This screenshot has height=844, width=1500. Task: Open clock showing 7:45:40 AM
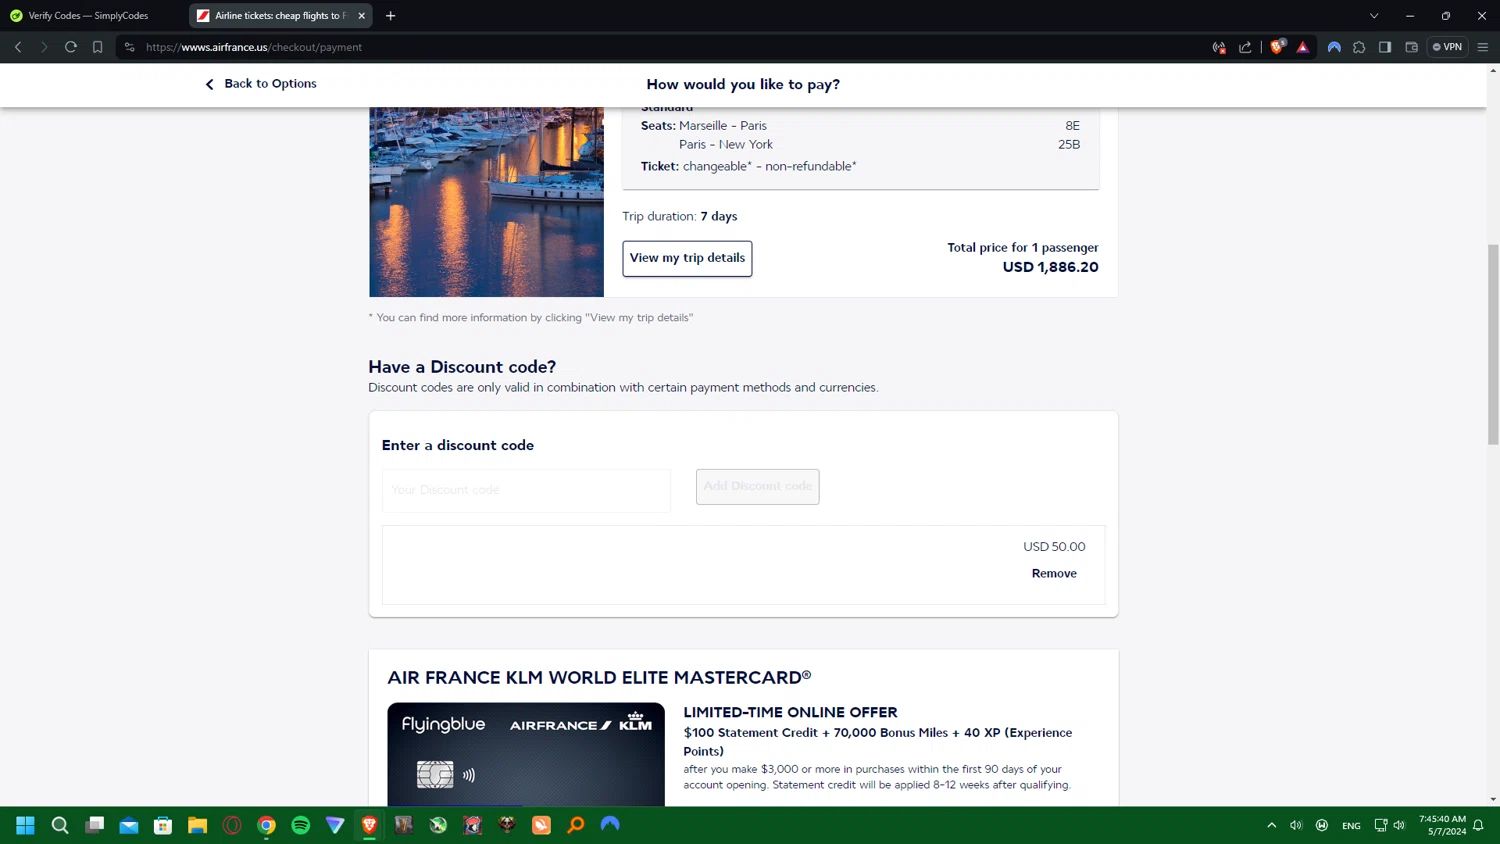[1442, 825]
